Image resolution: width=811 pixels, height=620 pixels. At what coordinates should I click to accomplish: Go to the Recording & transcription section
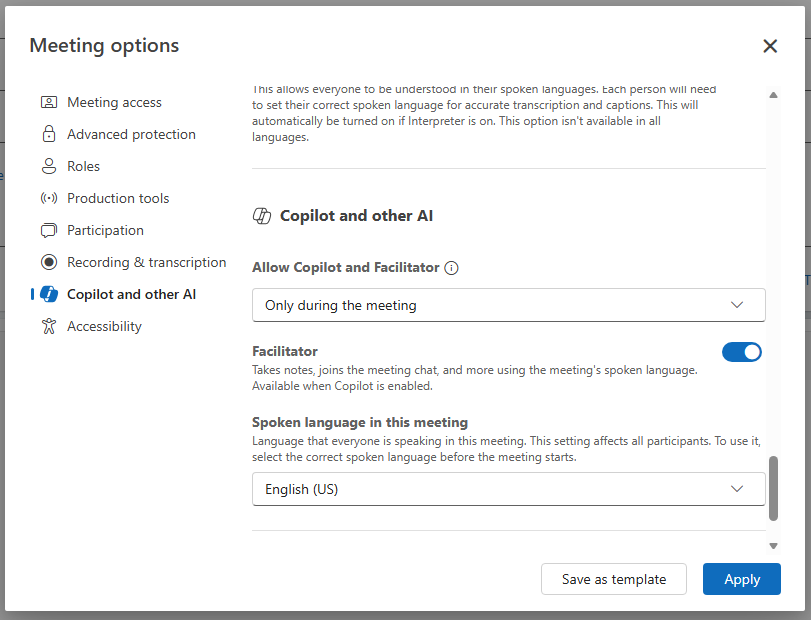point(146,262)
